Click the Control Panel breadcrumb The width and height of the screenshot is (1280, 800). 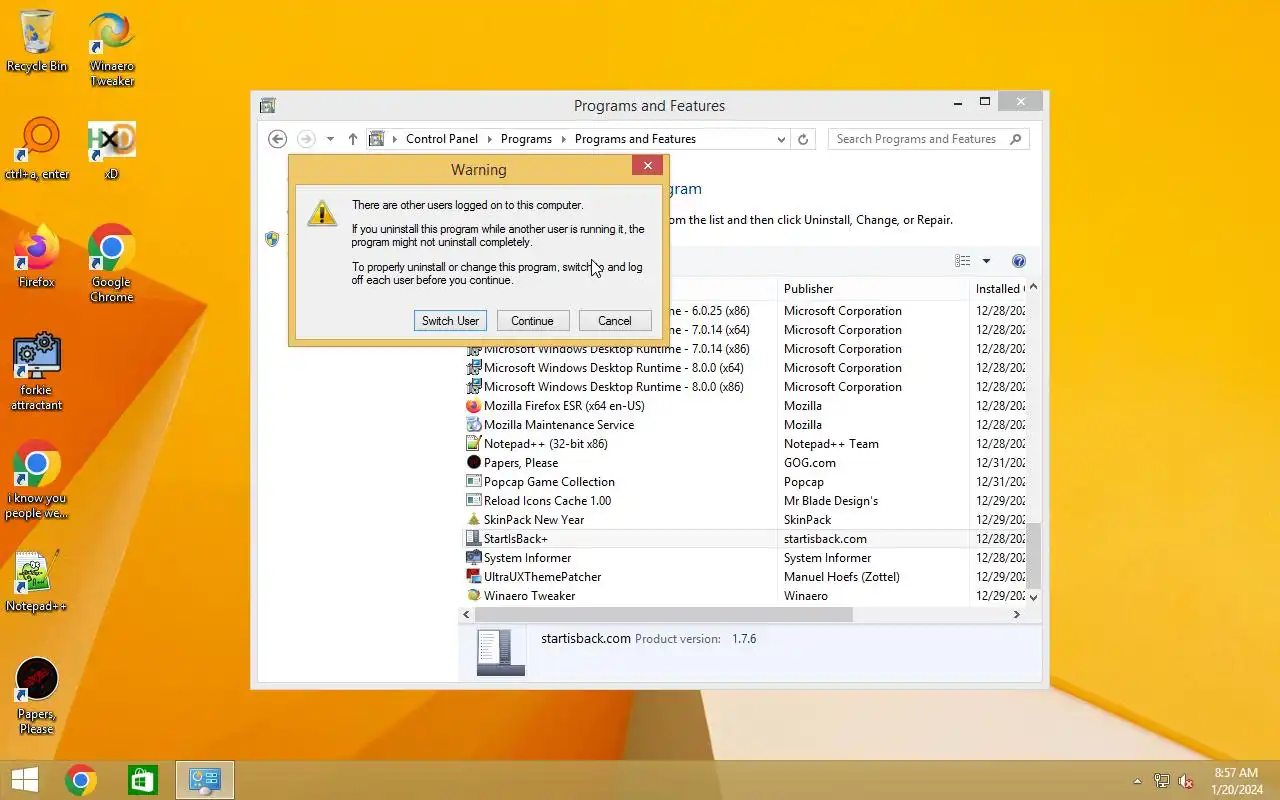click(442, 139)
